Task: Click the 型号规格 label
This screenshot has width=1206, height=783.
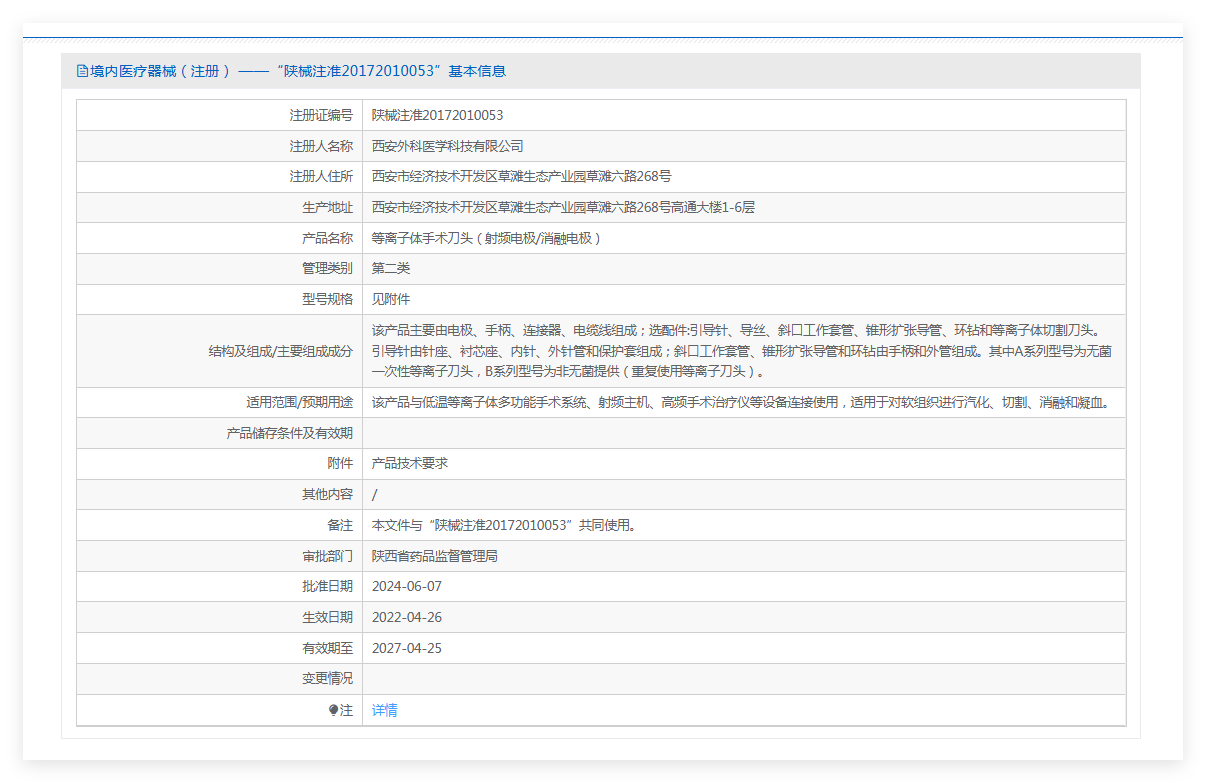Action: tap(327, 299)
